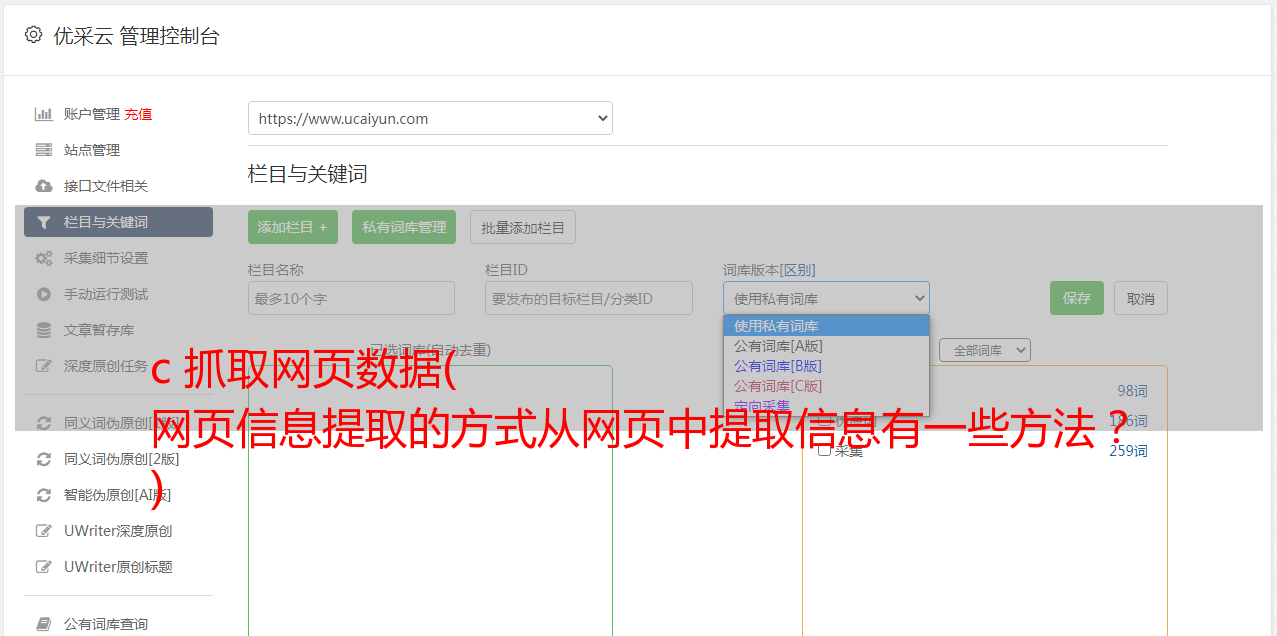Click the green 保存 button
The width and height of the screenshot is (1277, 636).
click(x=1077, y=298)
